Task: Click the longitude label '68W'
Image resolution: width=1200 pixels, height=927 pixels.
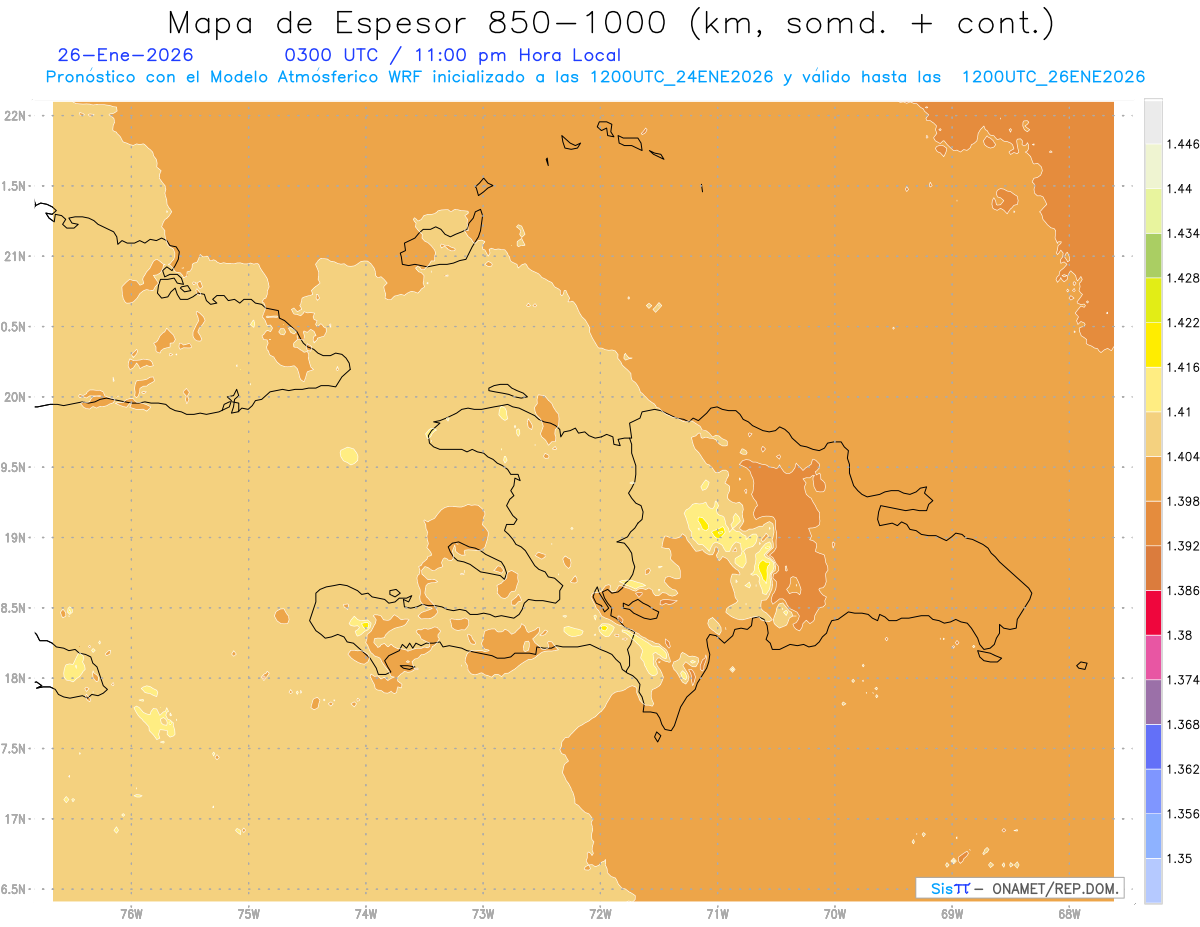Action: click(x=1069, y=914)
